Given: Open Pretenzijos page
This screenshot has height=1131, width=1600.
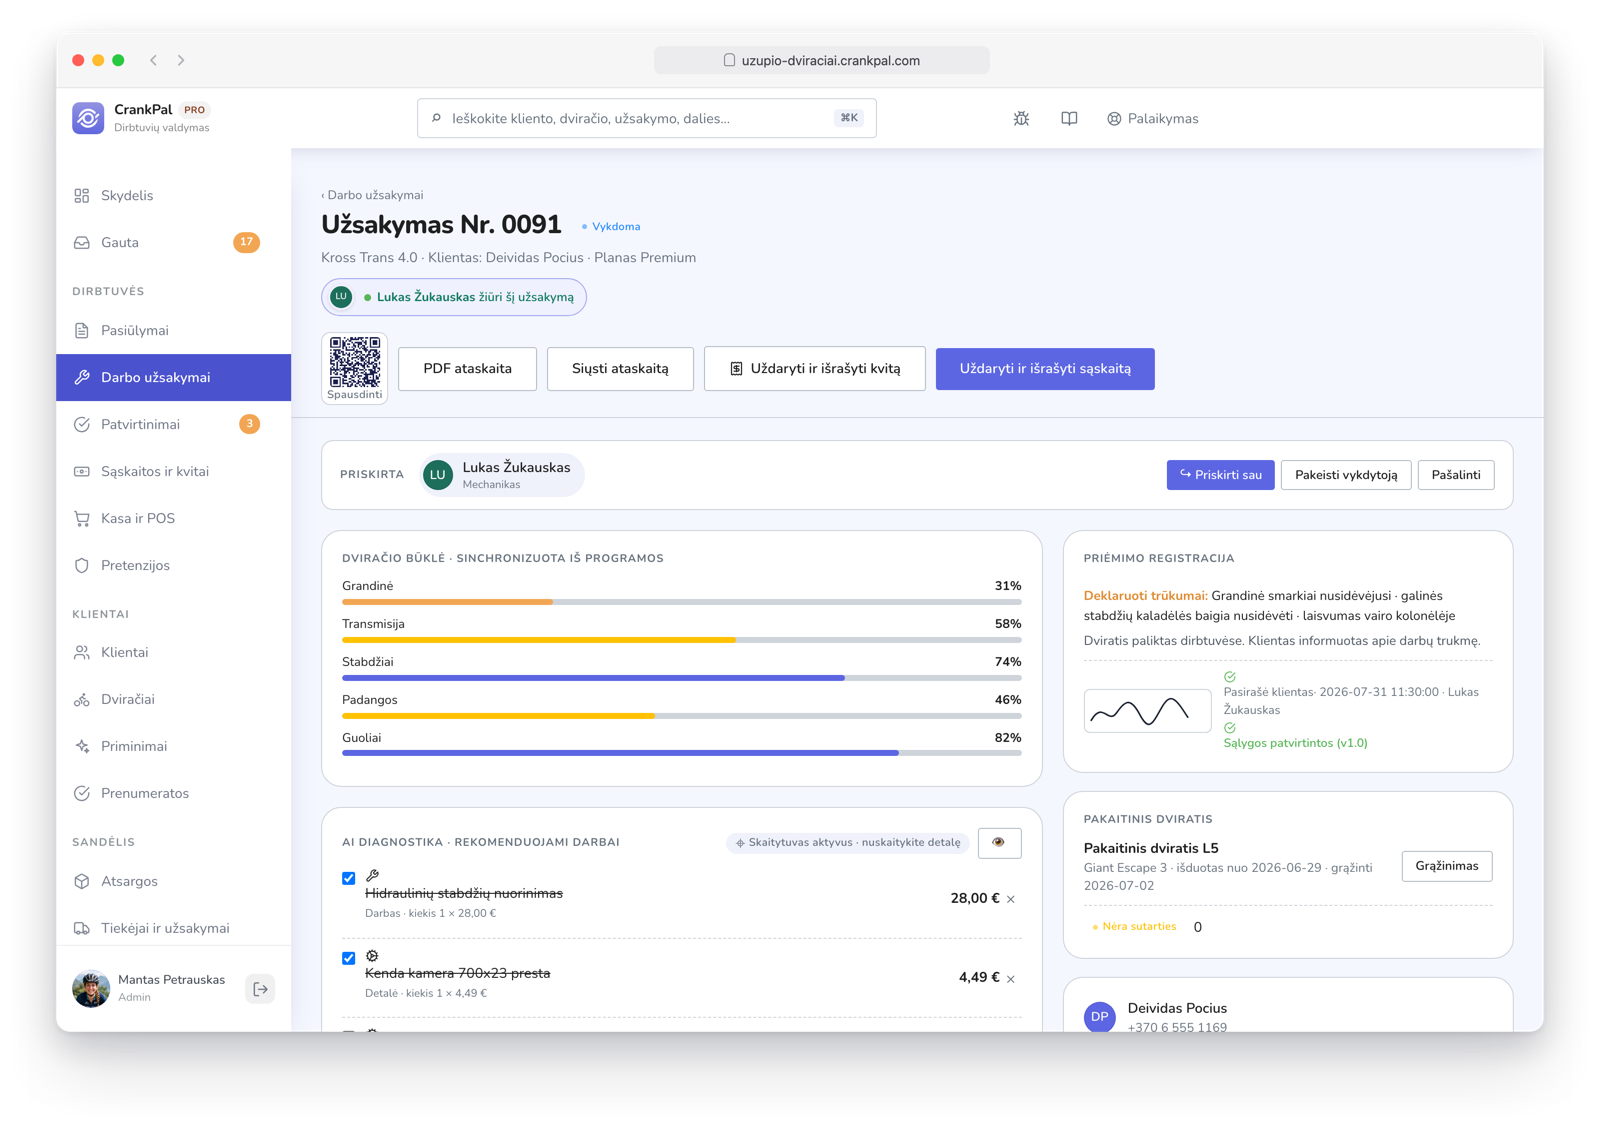Looking at the screenshot, I should click(x=173, y=565).
